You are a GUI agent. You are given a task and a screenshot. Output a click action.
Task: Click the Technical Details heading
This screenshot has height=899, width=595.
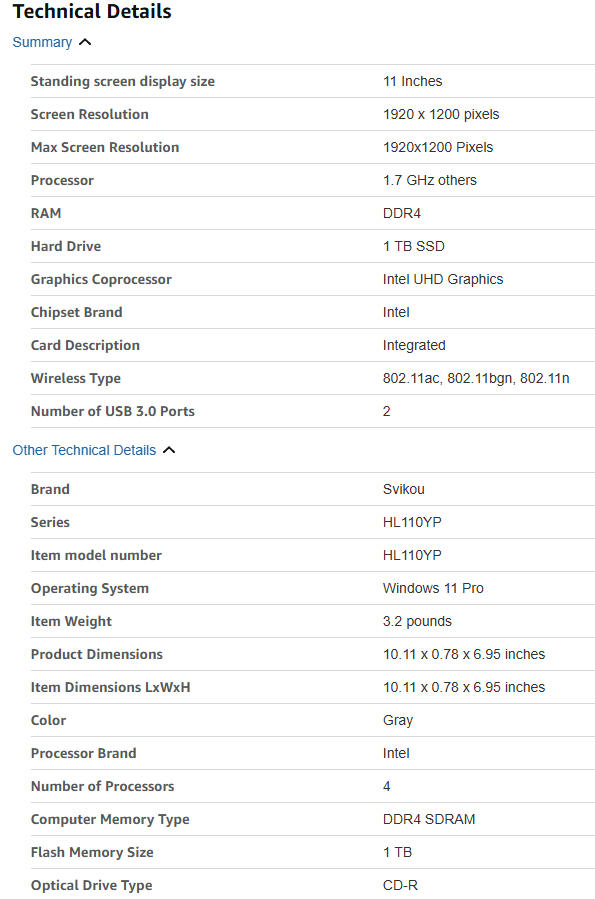click(x=92, y=11)
